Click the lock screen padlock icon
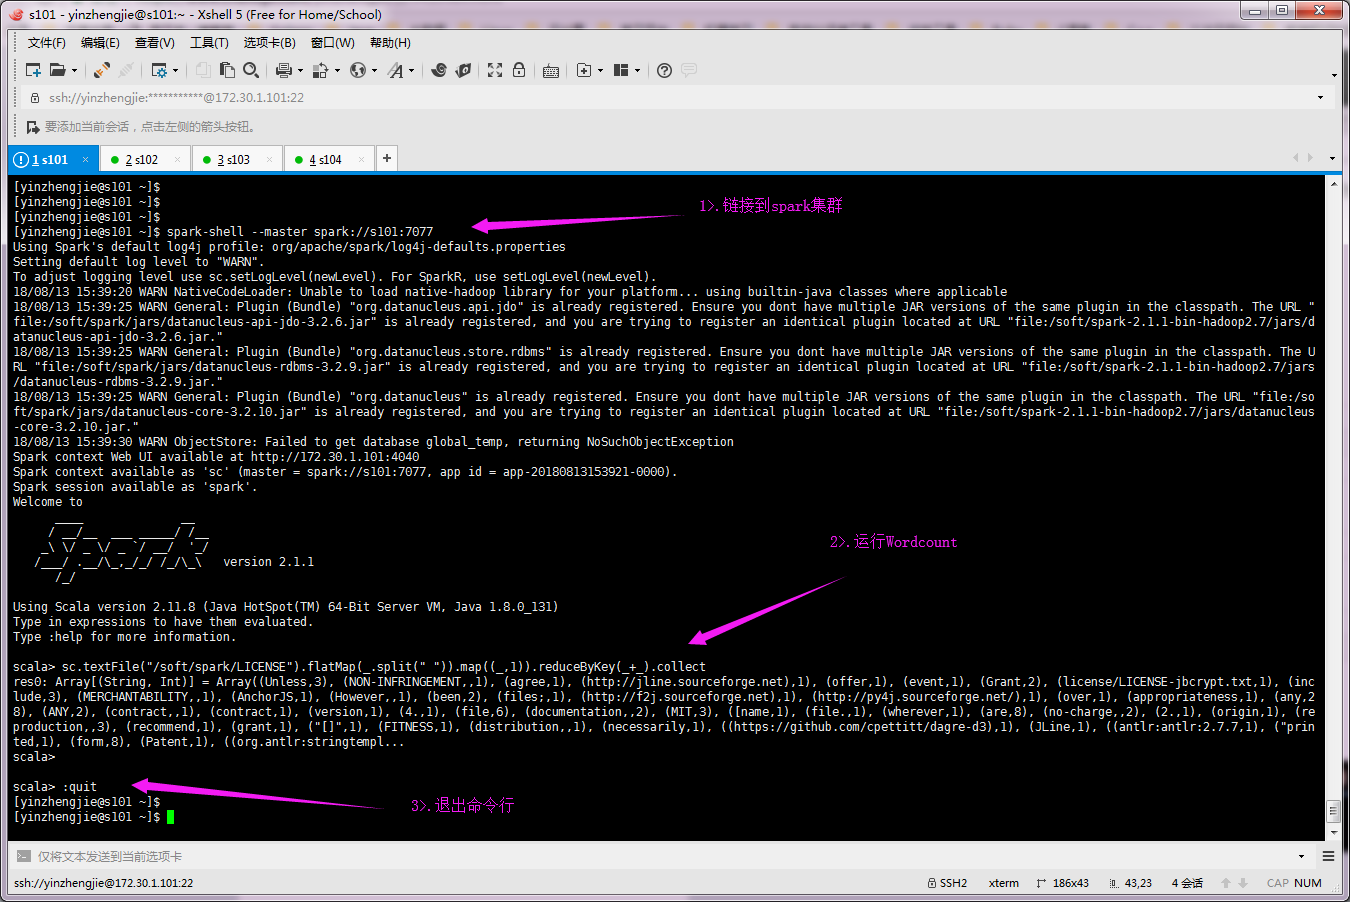The width and height of the screenshot is (1350, 902). coord(519,70)
